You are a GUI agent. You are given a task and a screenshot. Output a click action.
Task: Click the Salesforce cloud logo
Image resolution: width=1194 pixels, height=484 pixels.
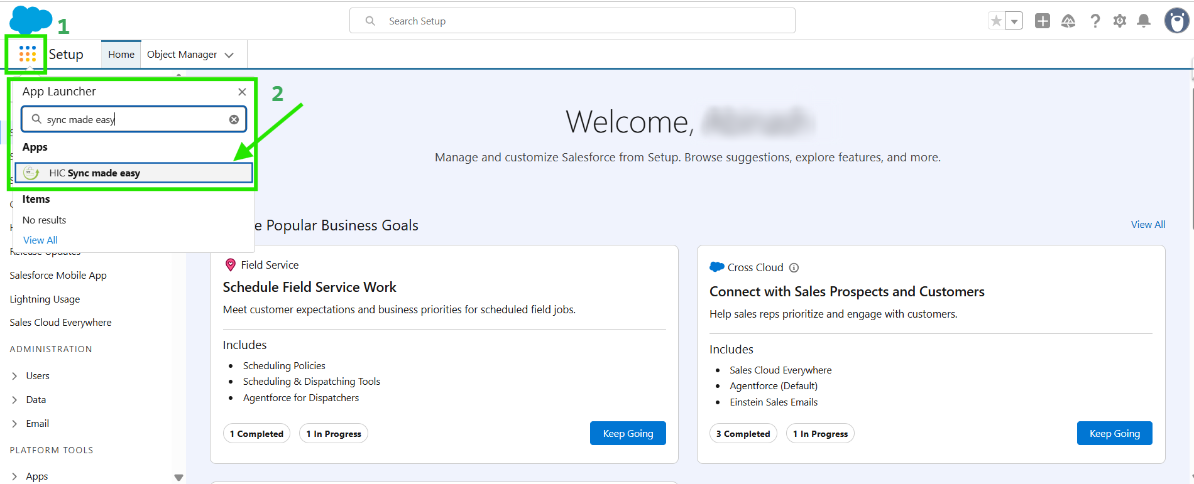point(31,18)
